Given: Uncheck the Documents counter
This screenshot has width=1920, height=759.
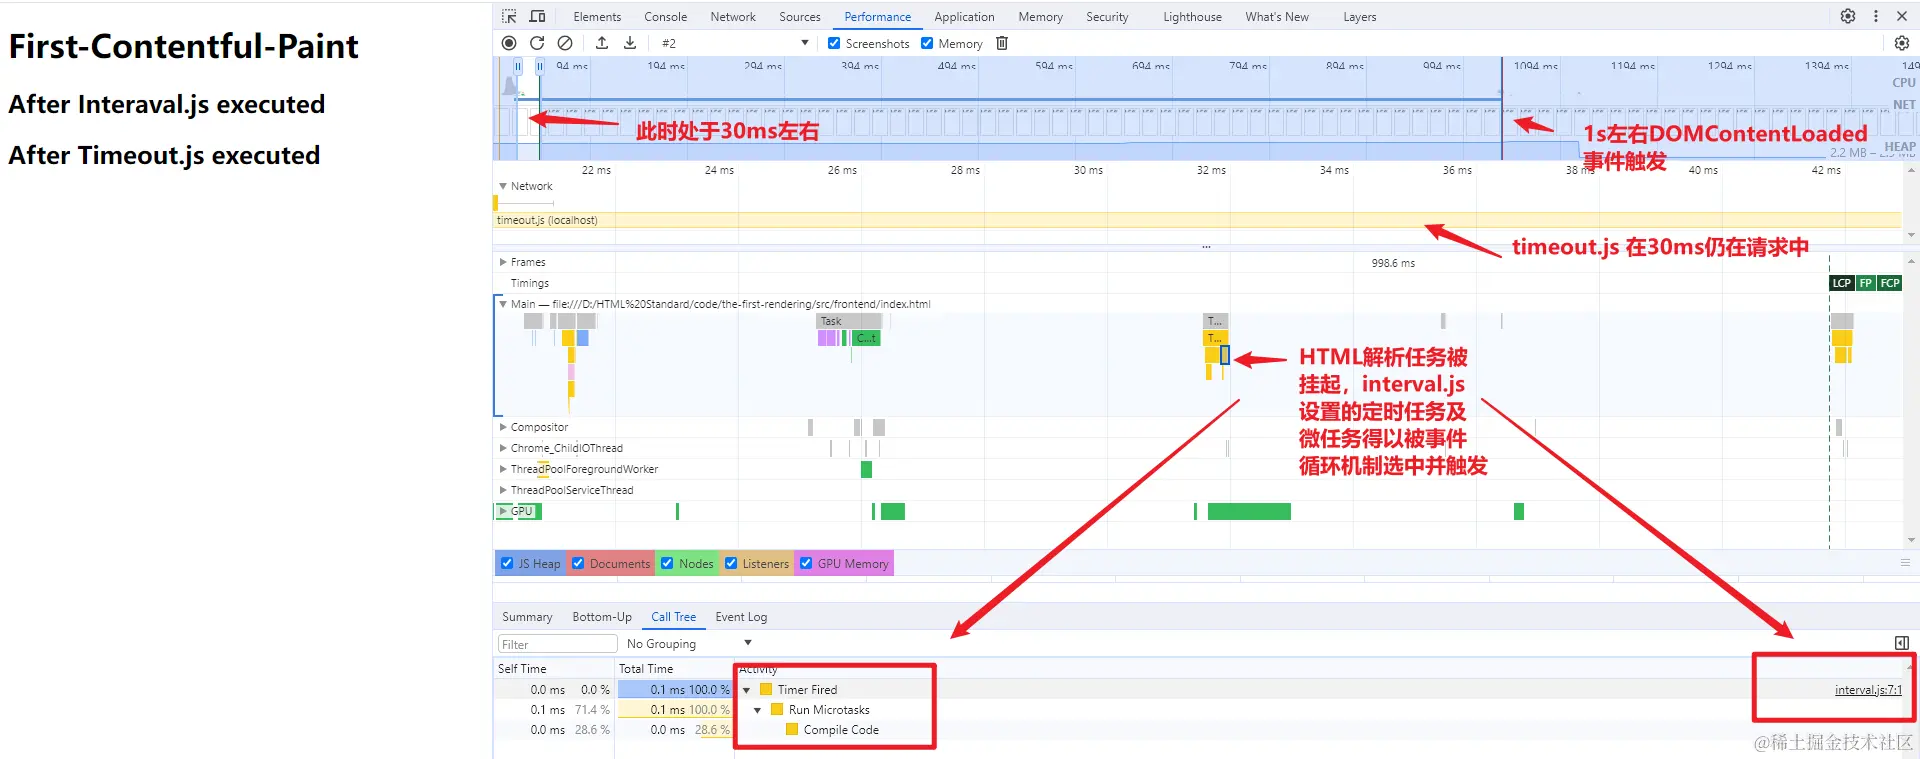Looking at the screenshot, I should 578,563.
